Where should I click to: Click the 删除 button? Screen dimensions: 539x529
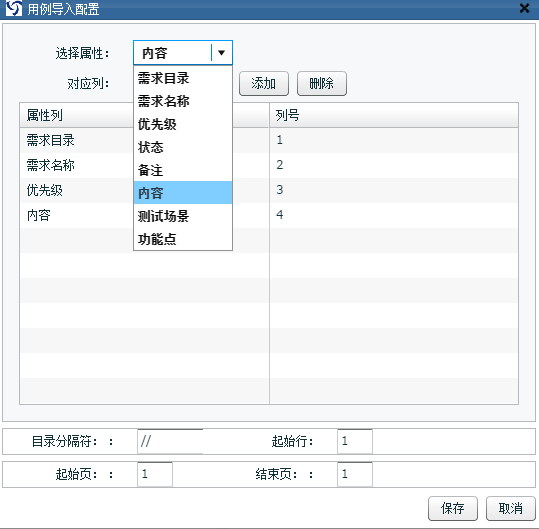coord(322,84)
